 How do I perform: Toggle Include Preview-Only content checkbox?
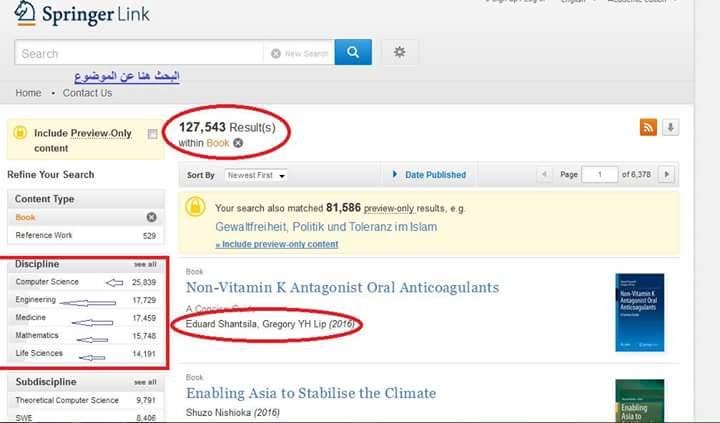pos(152,134)
